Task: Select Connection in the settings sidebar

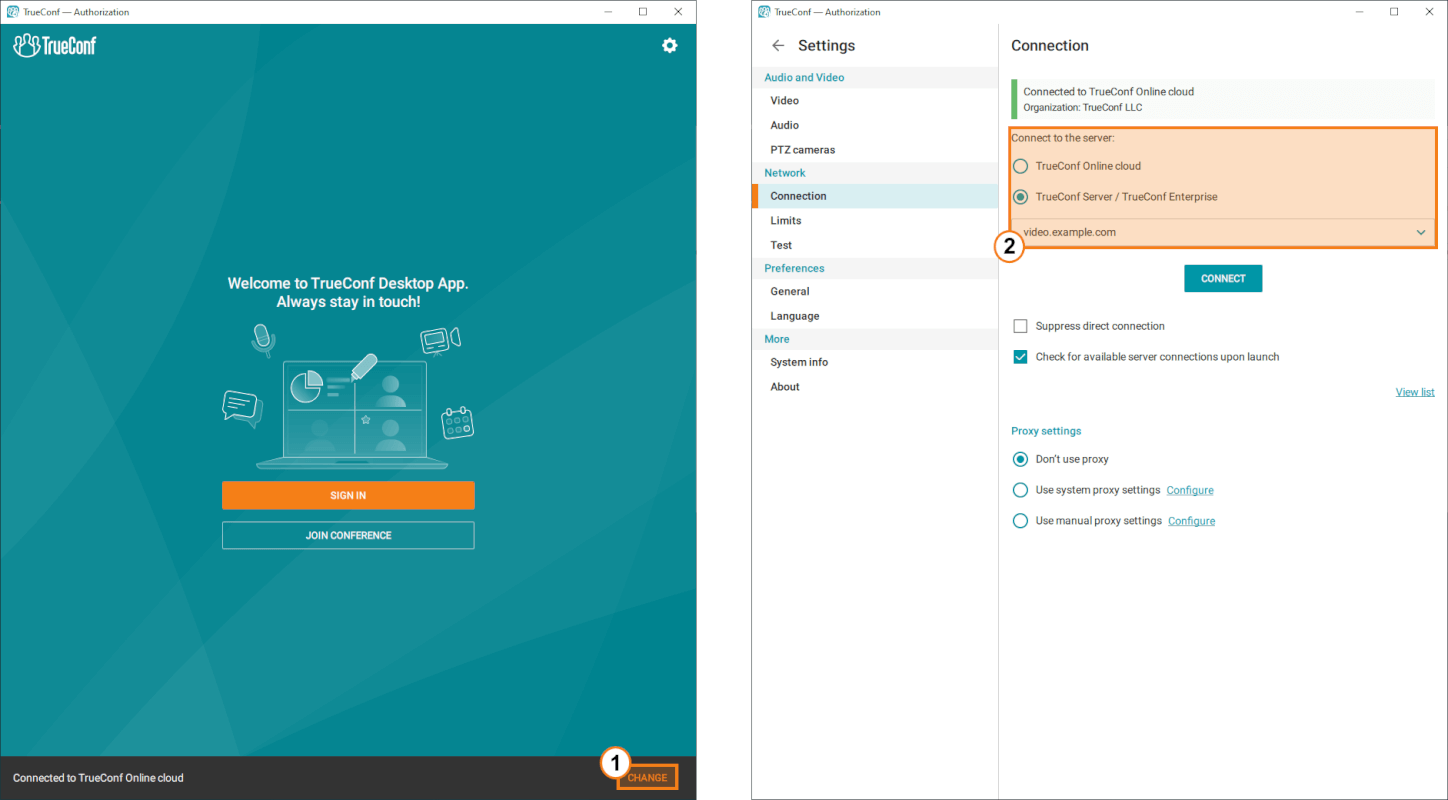Action: click(875, 196)
